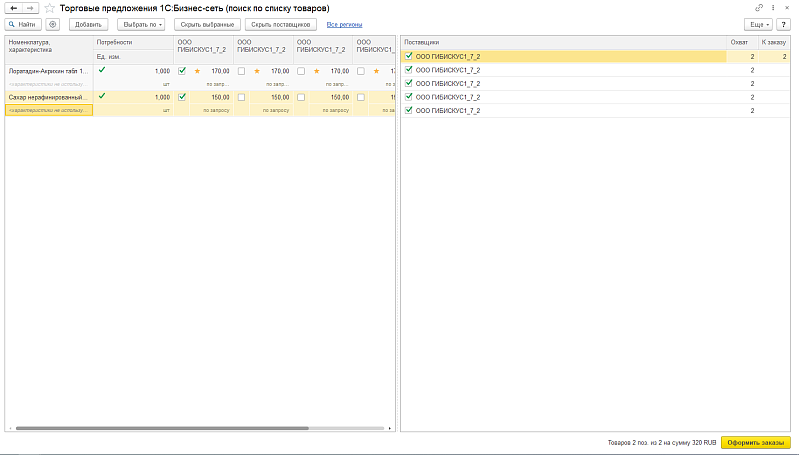Uncheck first supplier offer for Лоратадин-Акрихин
This screenshot has height=455, width=799.
[182, 71]
